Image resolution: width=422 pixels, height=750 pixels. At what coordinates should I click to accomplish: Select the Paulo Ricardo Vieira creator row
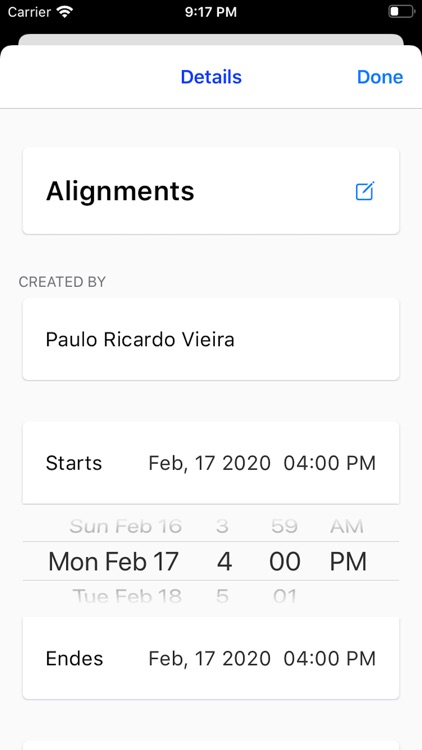211,339
